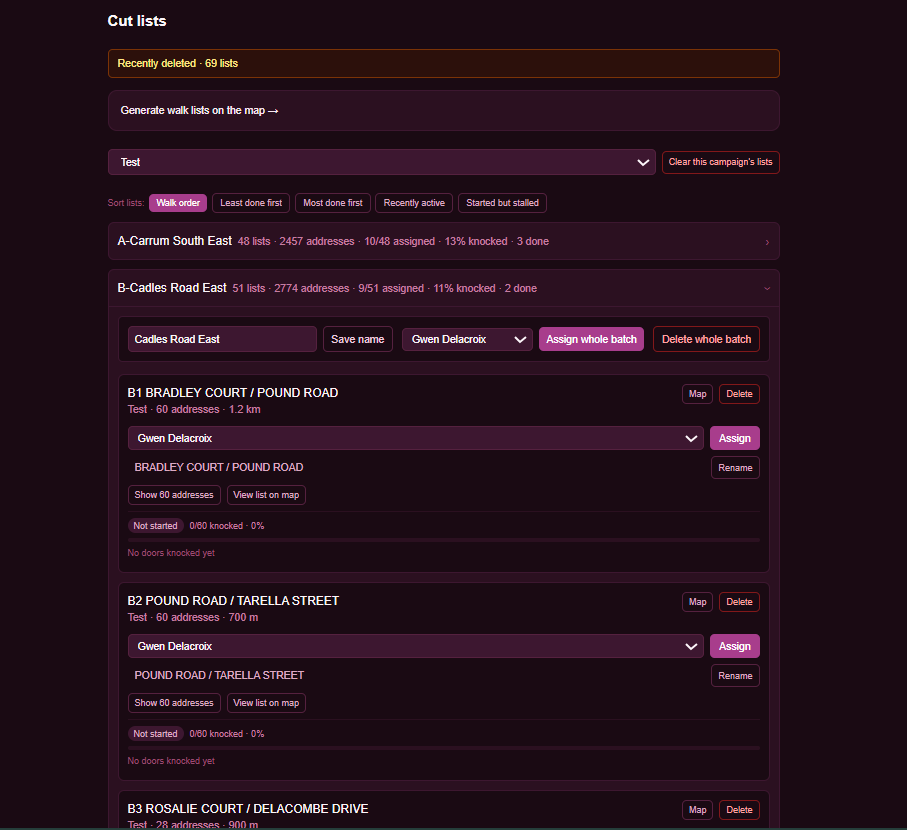Image resolution: width=907 pixels, height=830 pixels.
Task: Select Walk order sort option
Action: (178, 203)
